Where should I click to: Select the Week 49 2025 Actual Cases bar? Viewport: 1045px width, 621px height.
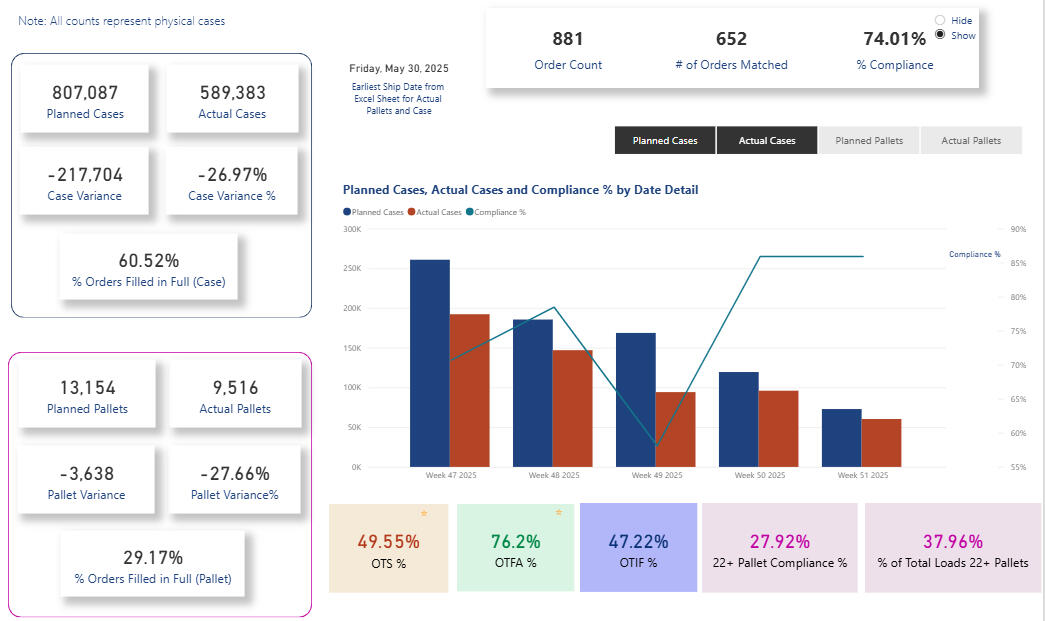(675, 429)
